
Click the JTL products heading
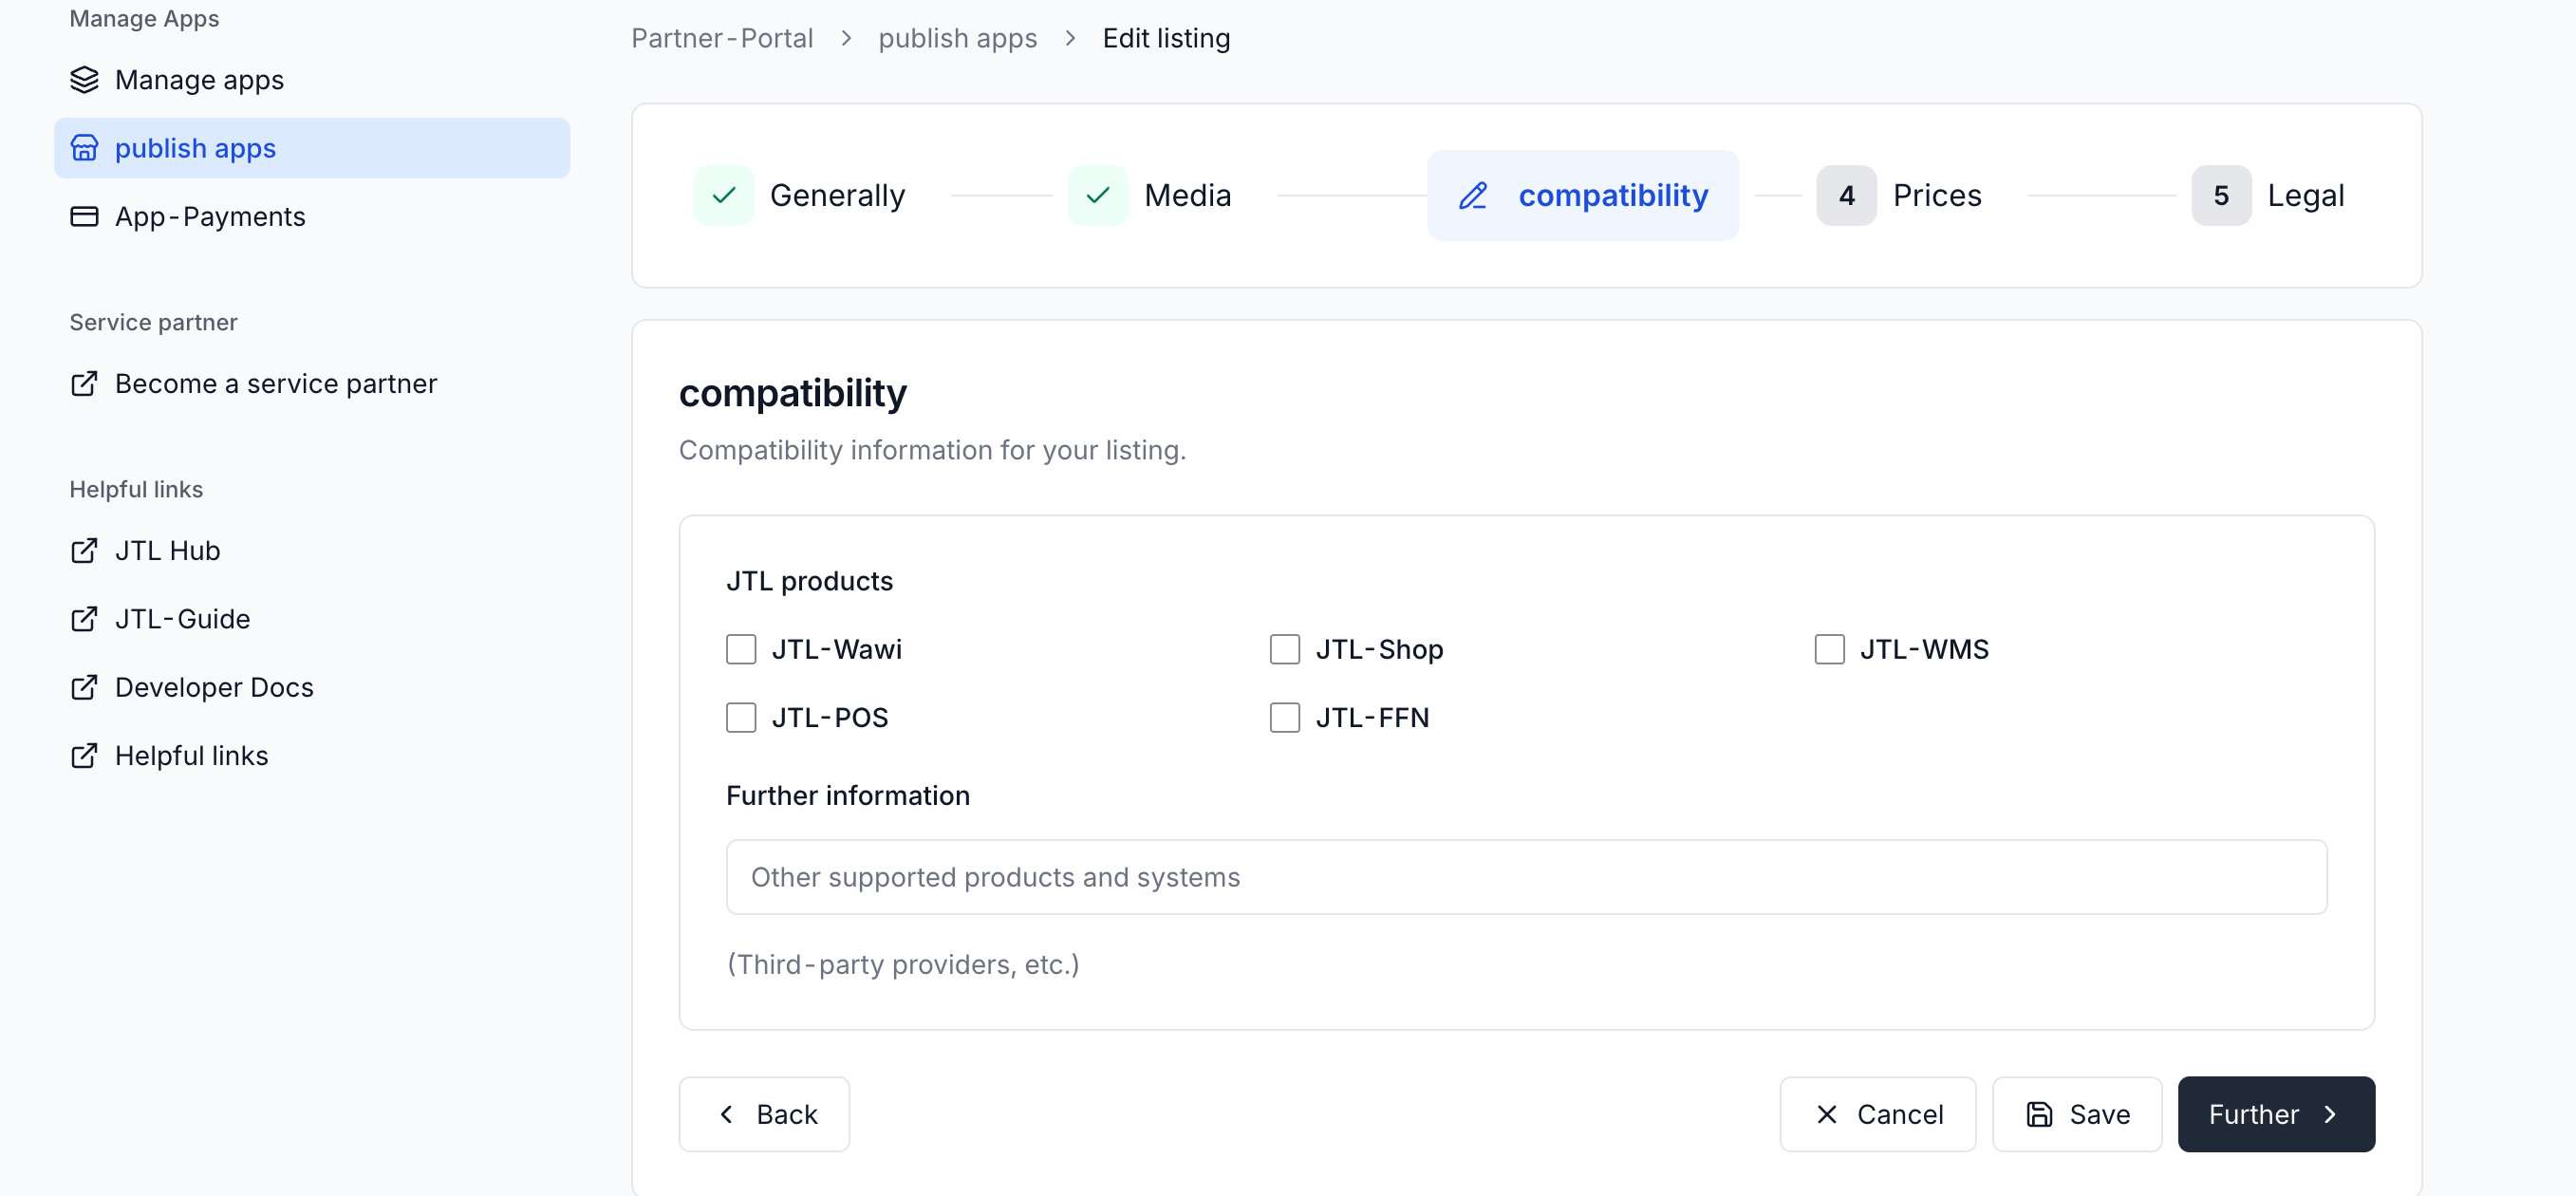[x=809, y=581]
